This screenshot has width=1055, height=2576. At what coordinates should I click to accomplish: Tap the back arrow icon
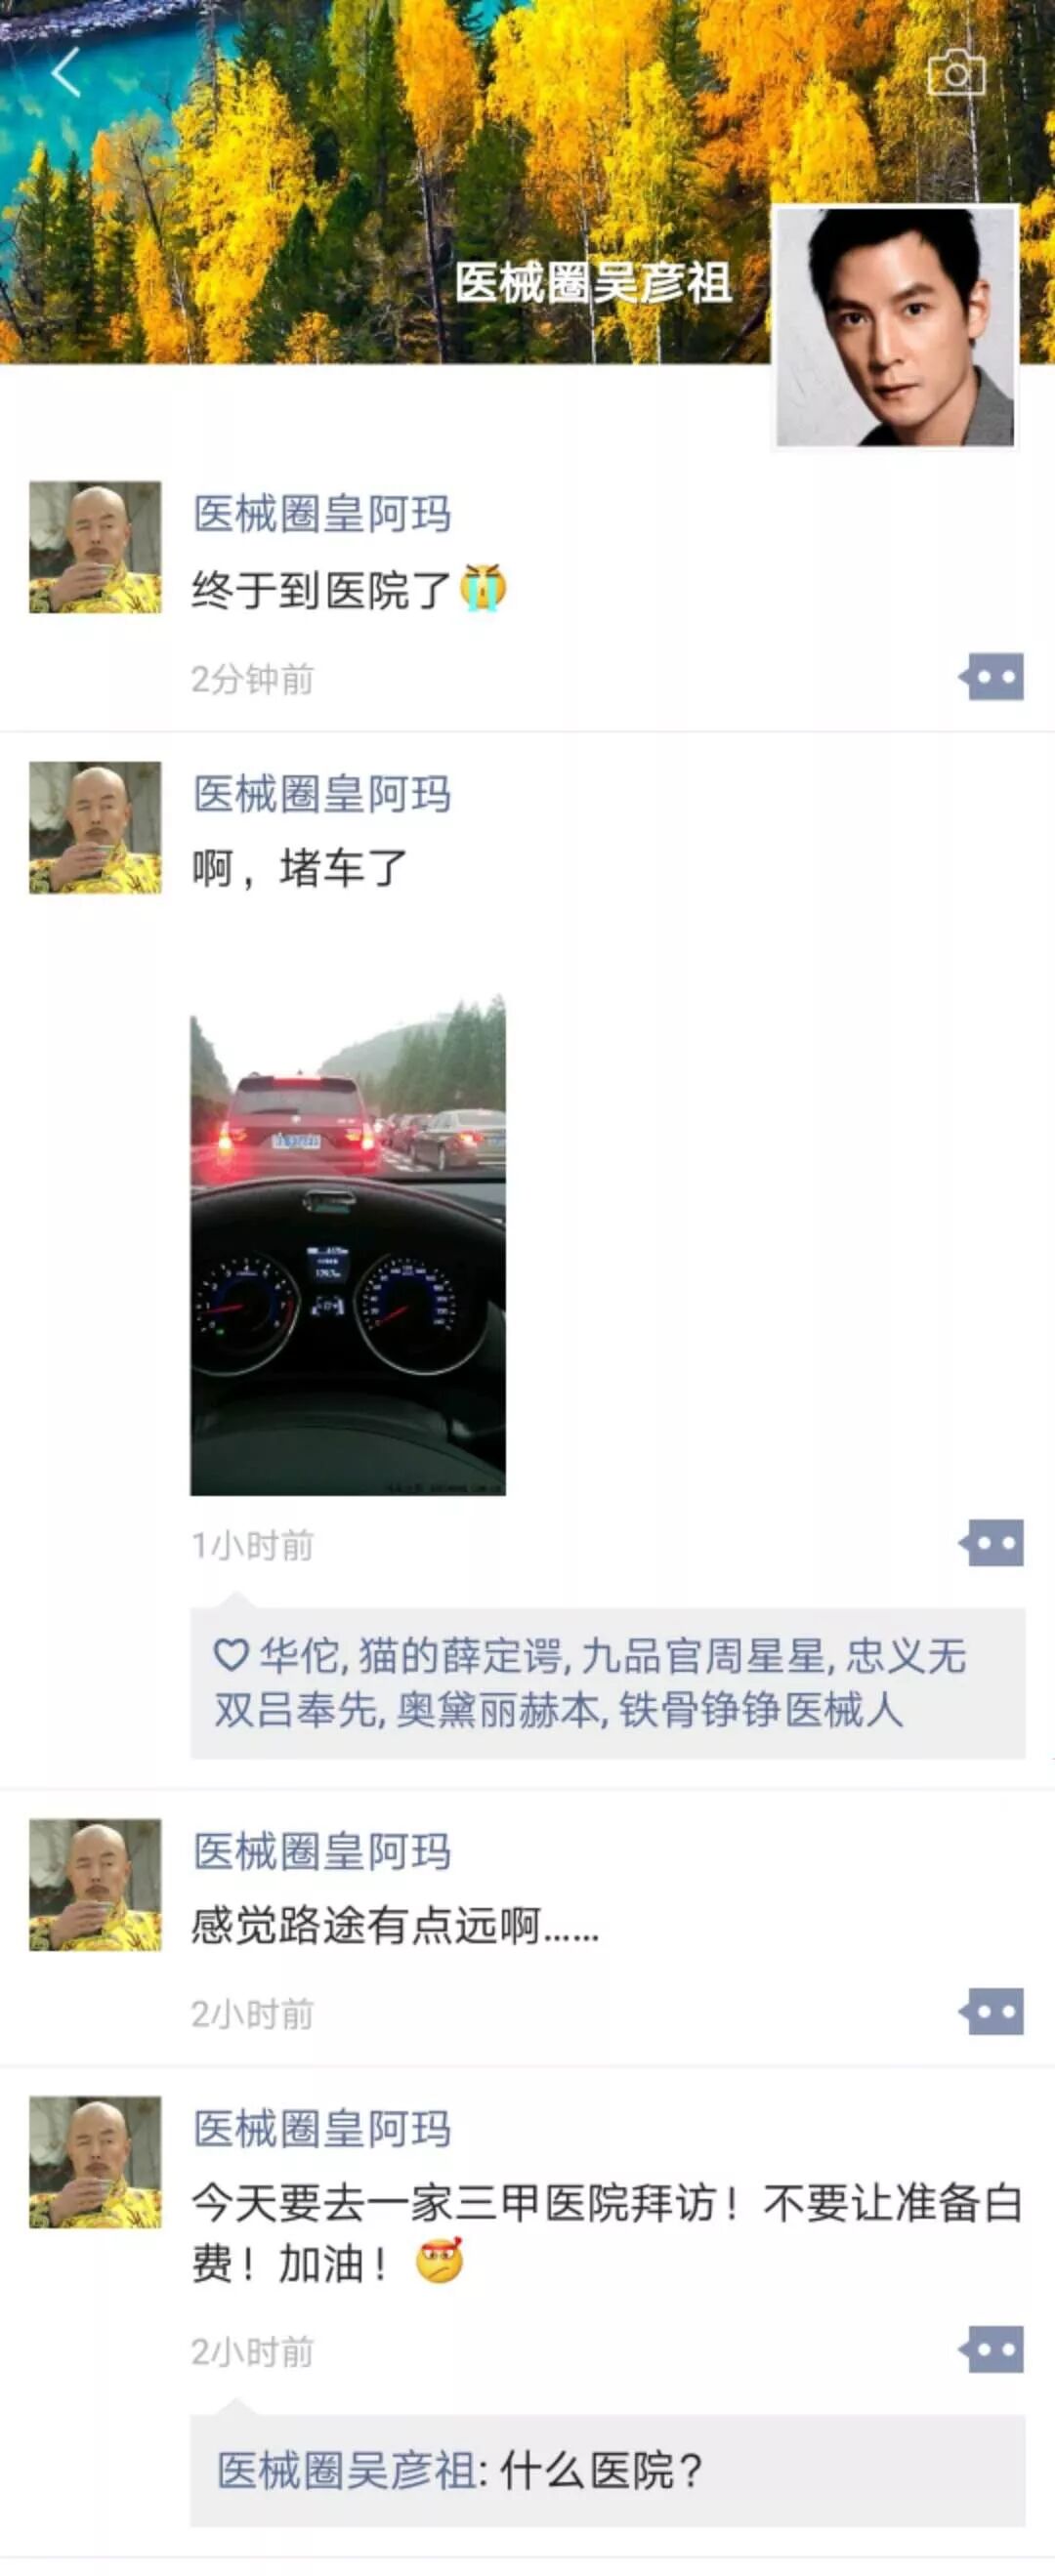pyautogui.click(x=66, y=73)
